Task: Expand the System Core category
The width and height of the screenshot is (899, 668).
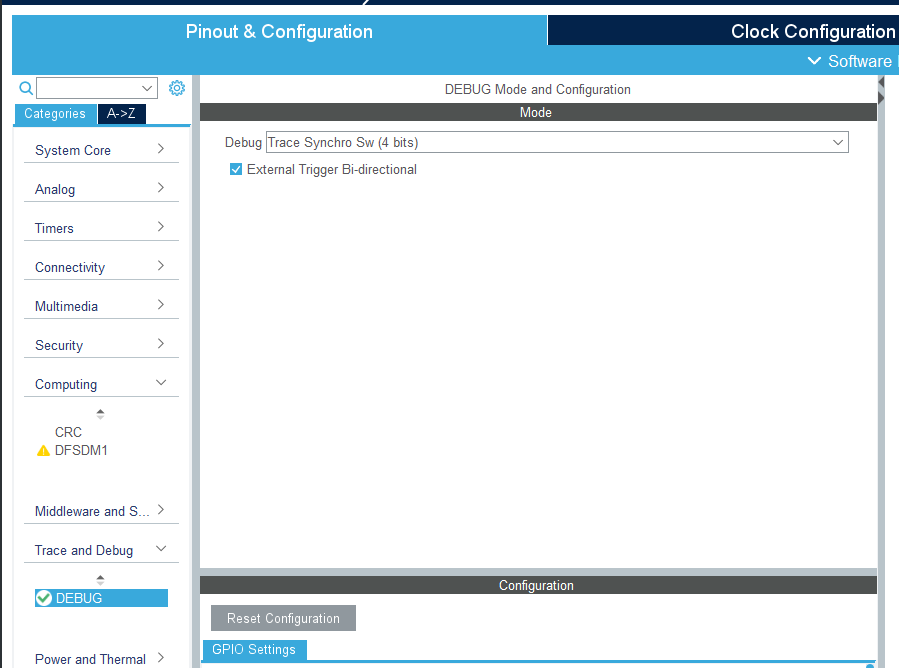Action: point(101,150)
